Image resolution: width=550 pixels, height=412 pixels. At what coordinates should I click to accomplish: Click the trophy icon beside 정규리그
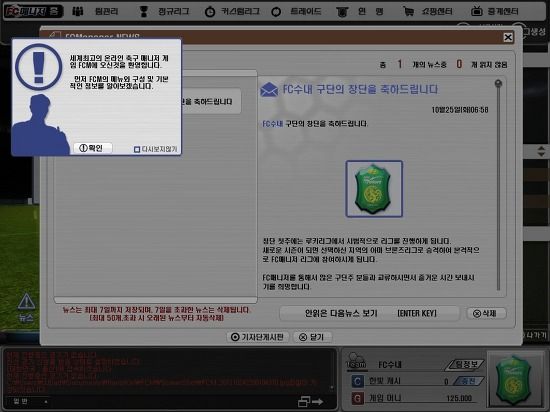[143, 12]
